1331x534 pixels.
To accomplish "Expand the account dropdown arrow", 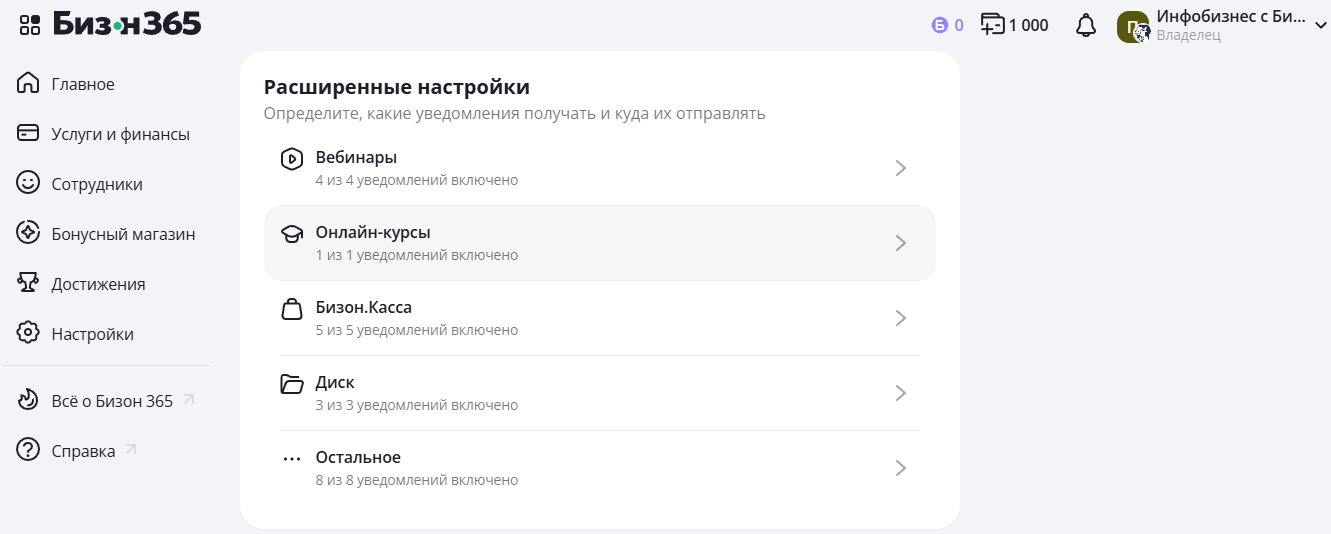I will click(1319, 27).
